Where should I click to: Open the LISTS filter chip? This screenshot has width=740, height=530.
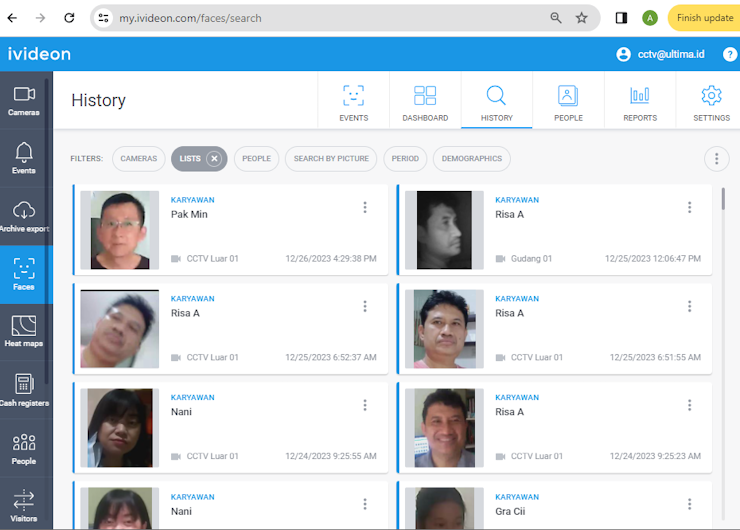[190, 159]
